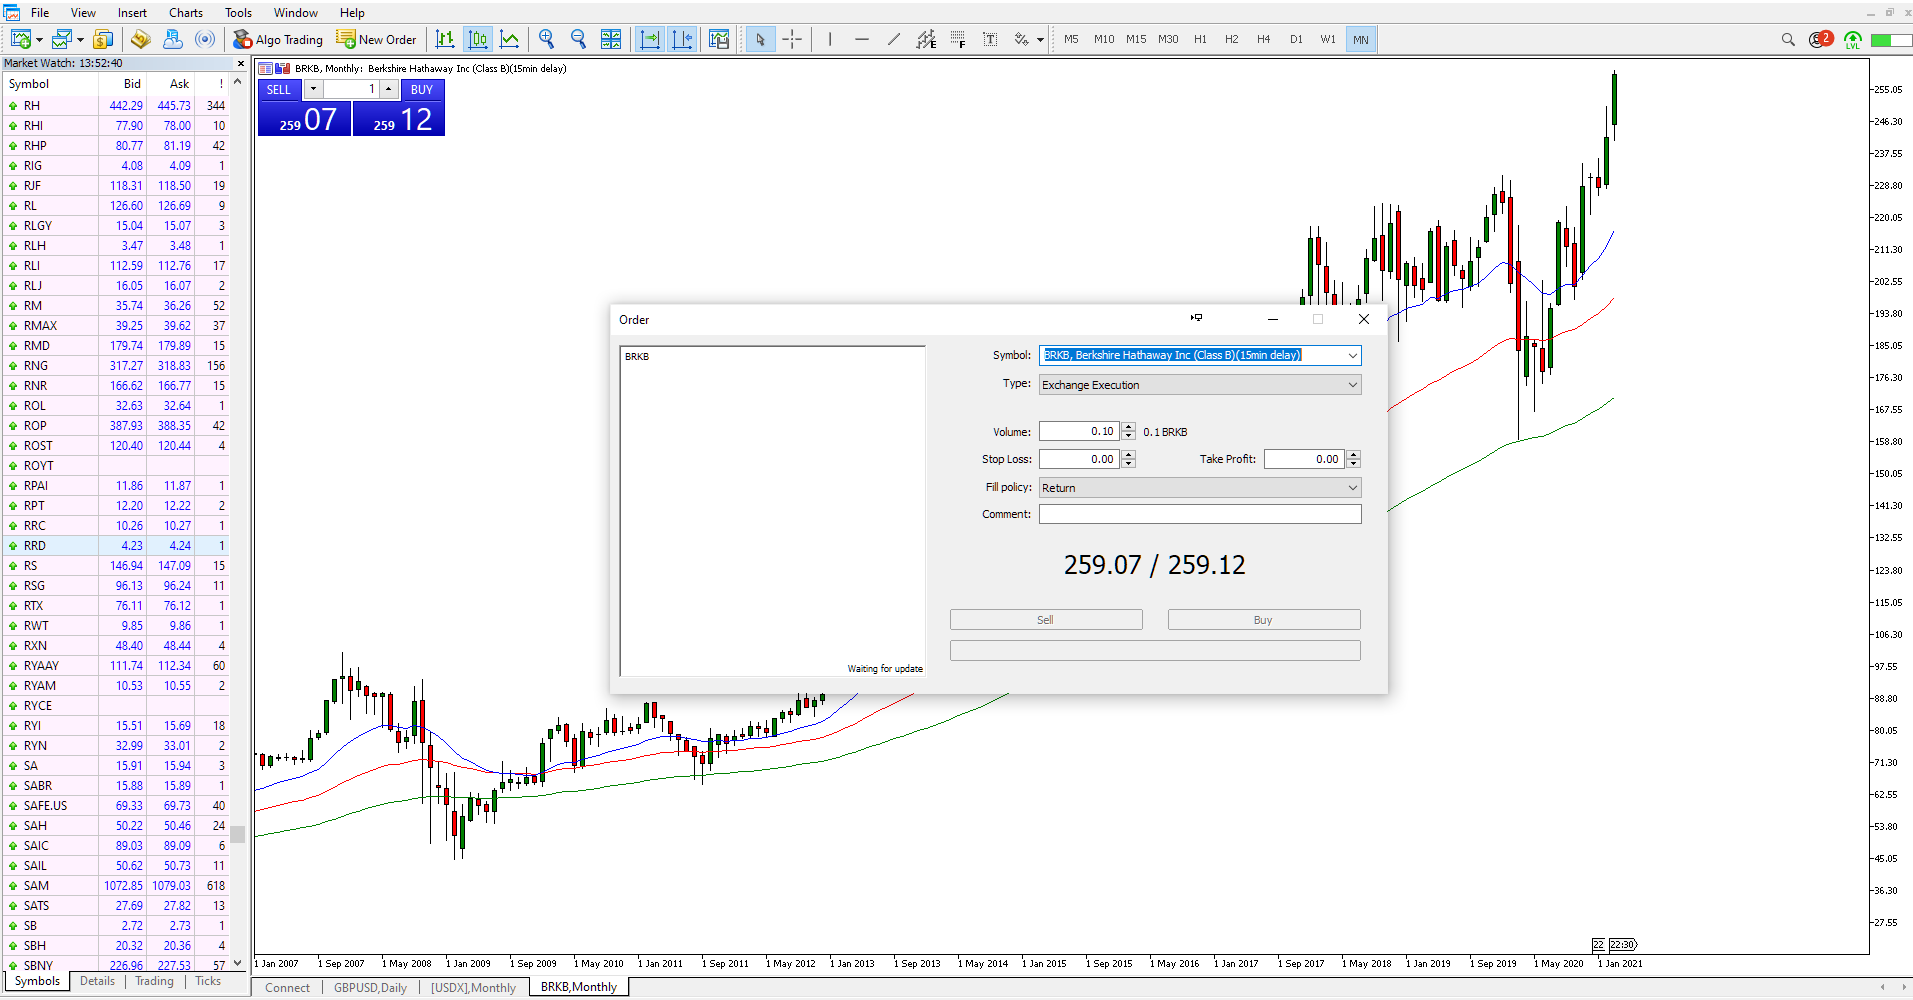This screenshot has height=1000, width=1913.
Task: Click the Sell button in Order dialog
Action: (1046, 620)
